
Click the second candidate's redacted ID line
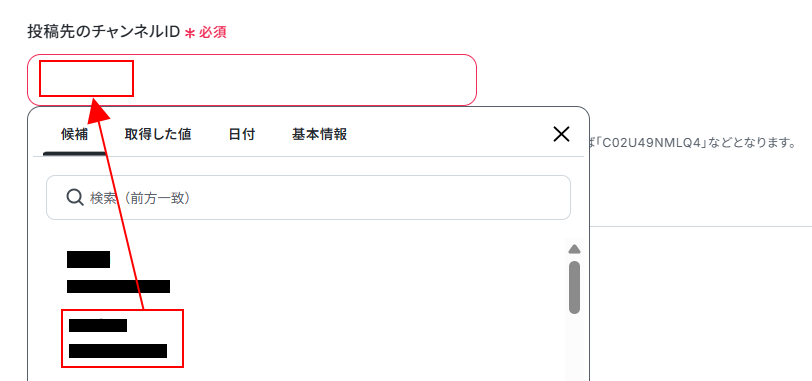[118, 351]
